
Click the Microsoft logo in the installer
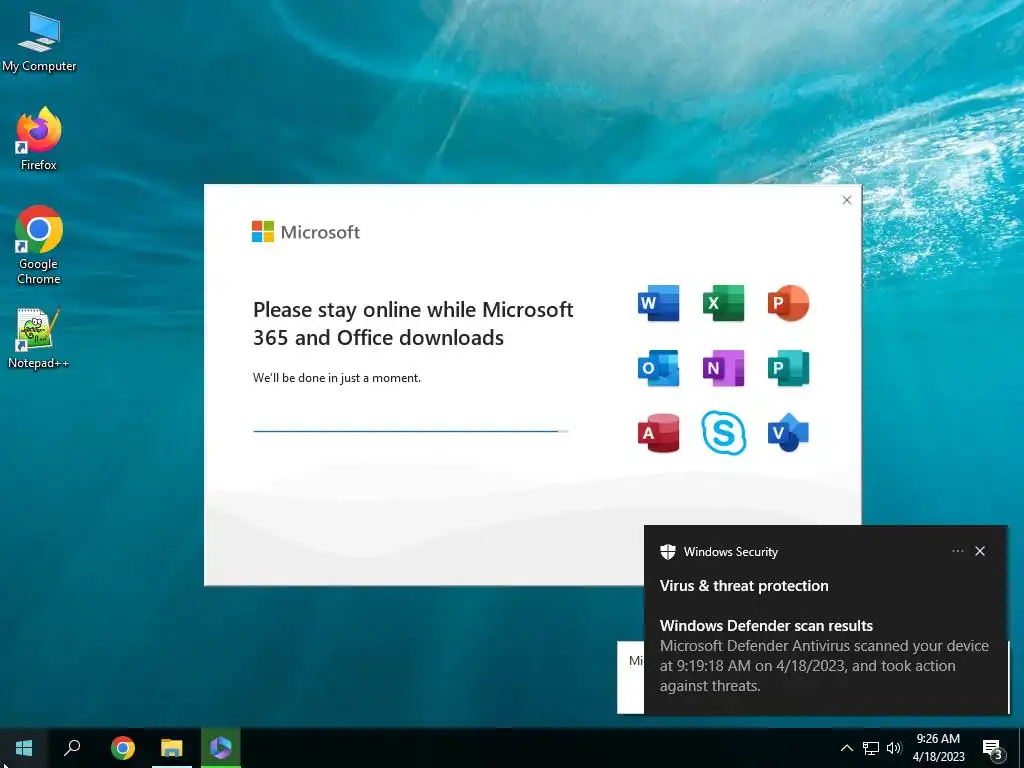tap(306, 232)
